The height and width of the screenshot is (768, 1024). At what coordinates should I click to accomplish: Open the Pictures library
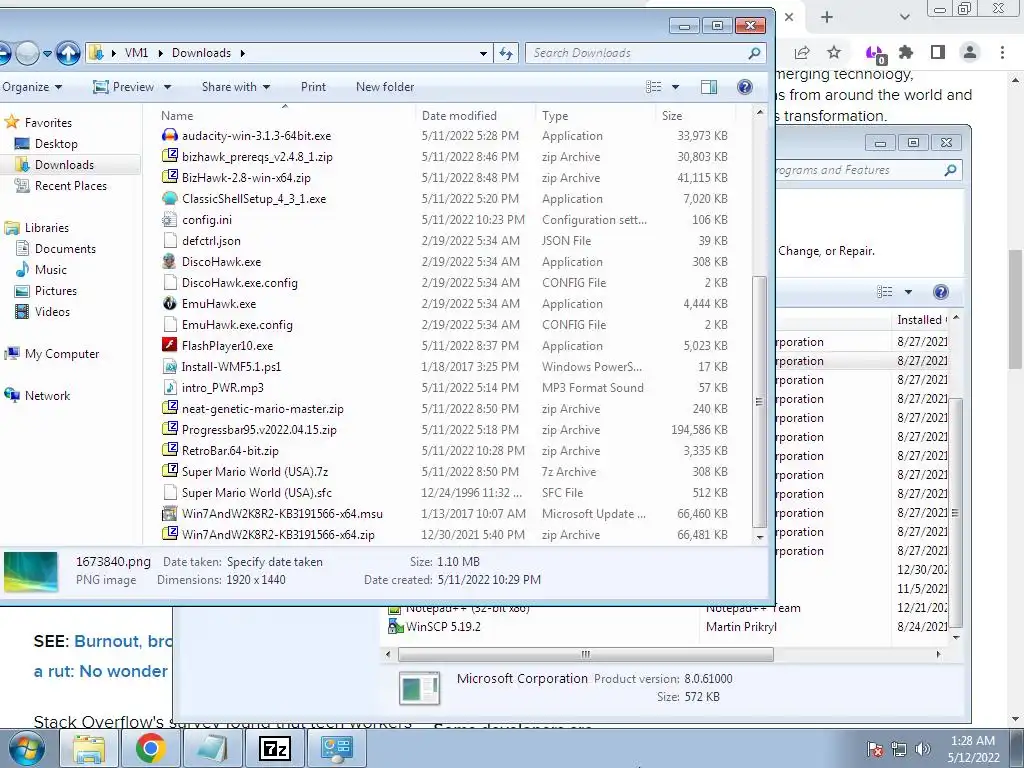pos(56,291)
